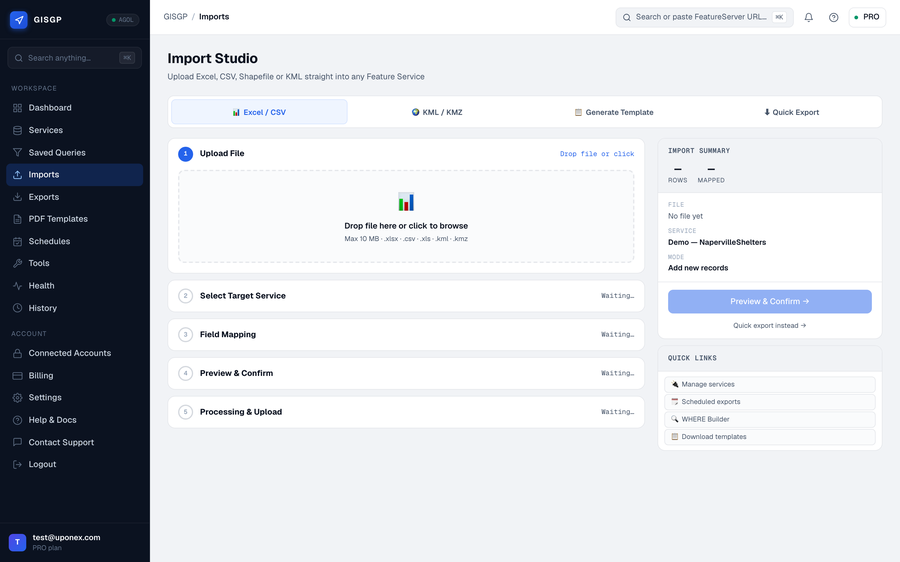This screenshot has width=900, height=562.
Task: Click test@uponex.com account entry
Action: (75, 542)
